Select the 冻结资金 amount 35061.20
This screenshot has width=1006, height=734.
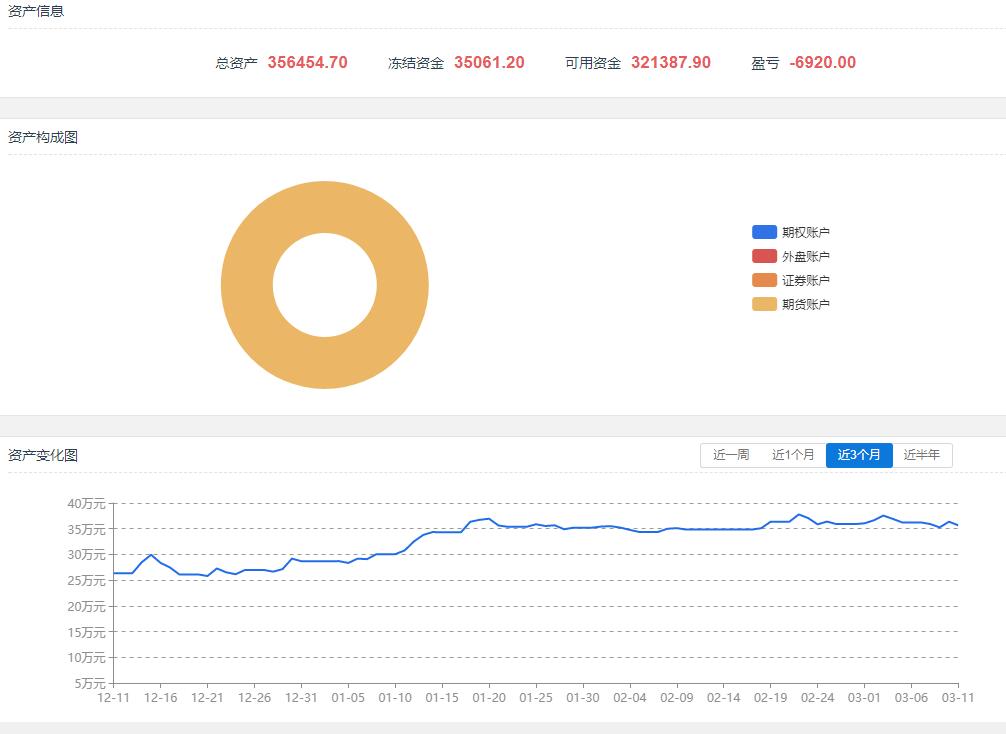click(x=489, y=62)
